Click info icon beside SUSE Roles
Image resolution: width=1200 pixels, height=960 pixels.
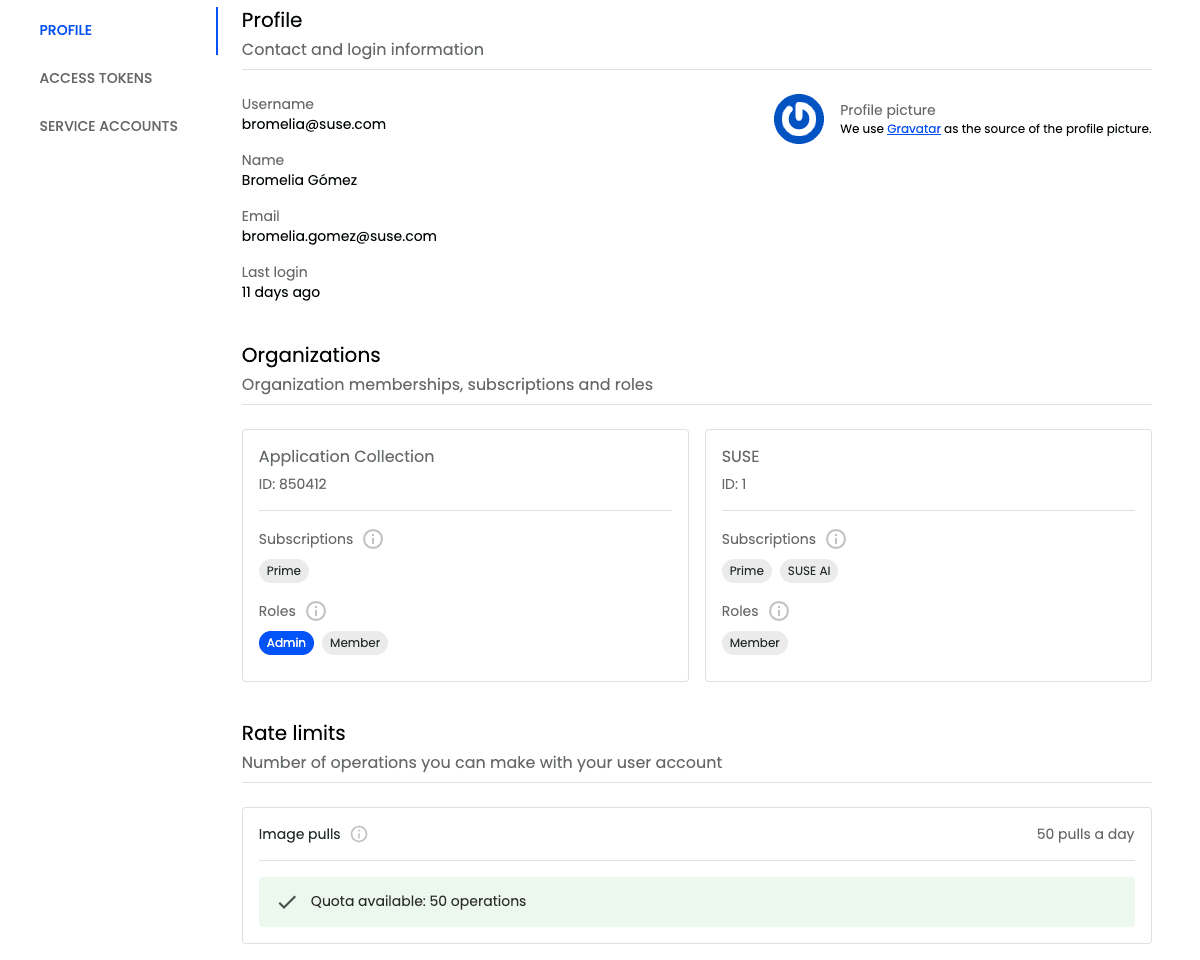click(x=779, y=611)
